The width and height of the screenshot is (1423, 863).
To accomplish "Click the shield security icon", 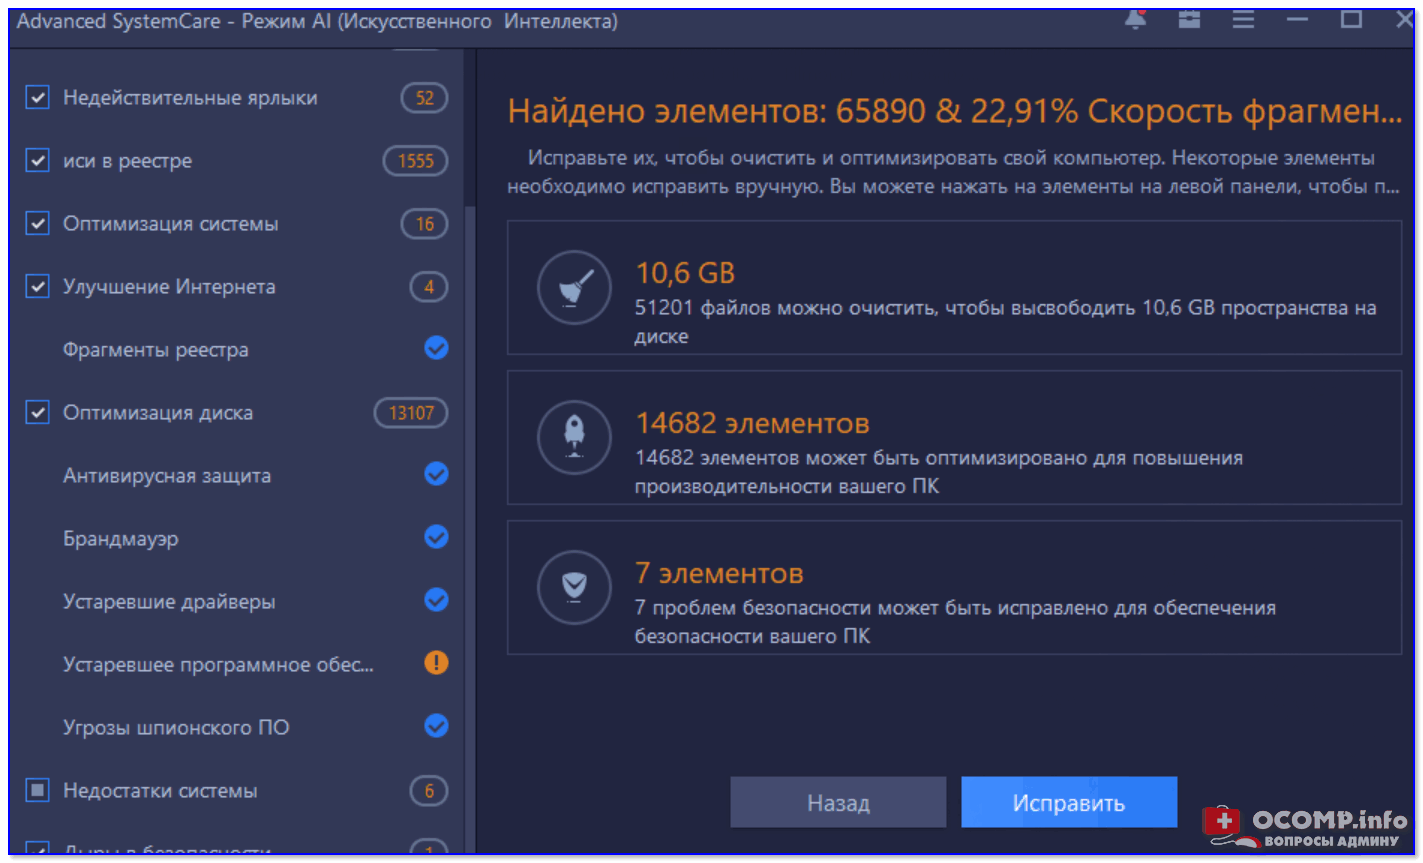I will point(574,587).
